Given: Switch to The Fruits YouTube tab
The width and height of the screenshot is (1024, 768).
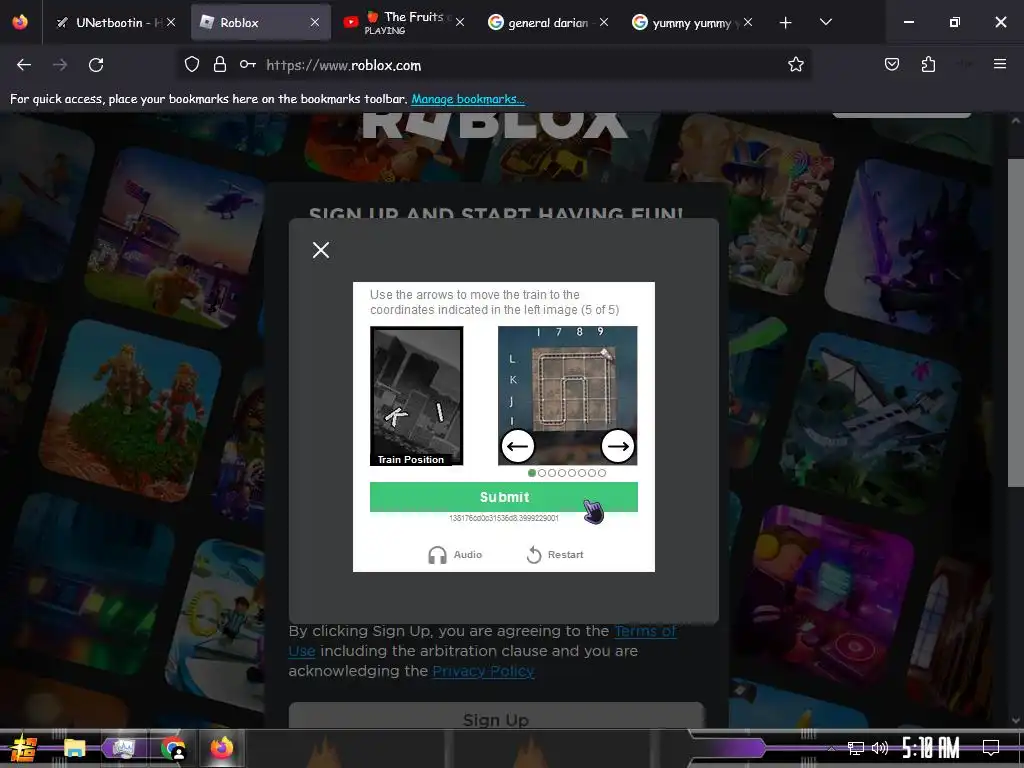Looking at the screenshot, I should point(402,22).
